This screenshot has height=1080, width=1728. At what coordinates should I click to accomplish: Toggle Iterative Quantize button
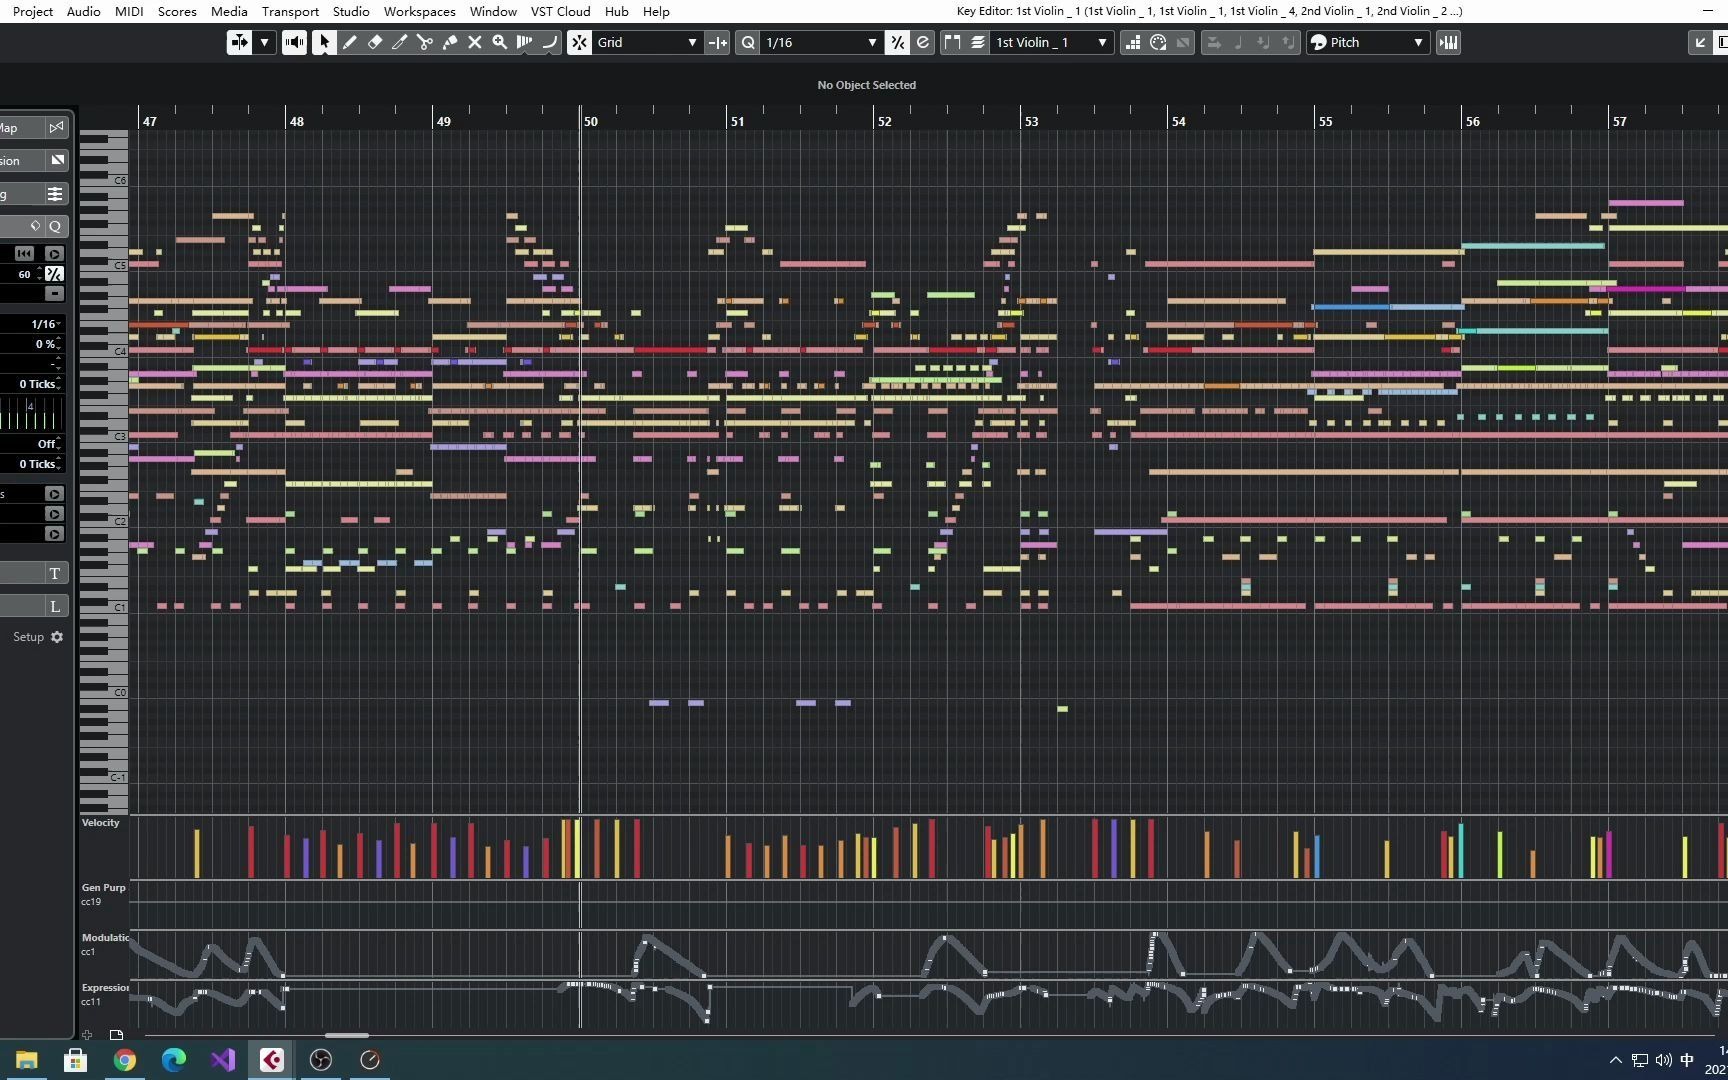point(897,42)
